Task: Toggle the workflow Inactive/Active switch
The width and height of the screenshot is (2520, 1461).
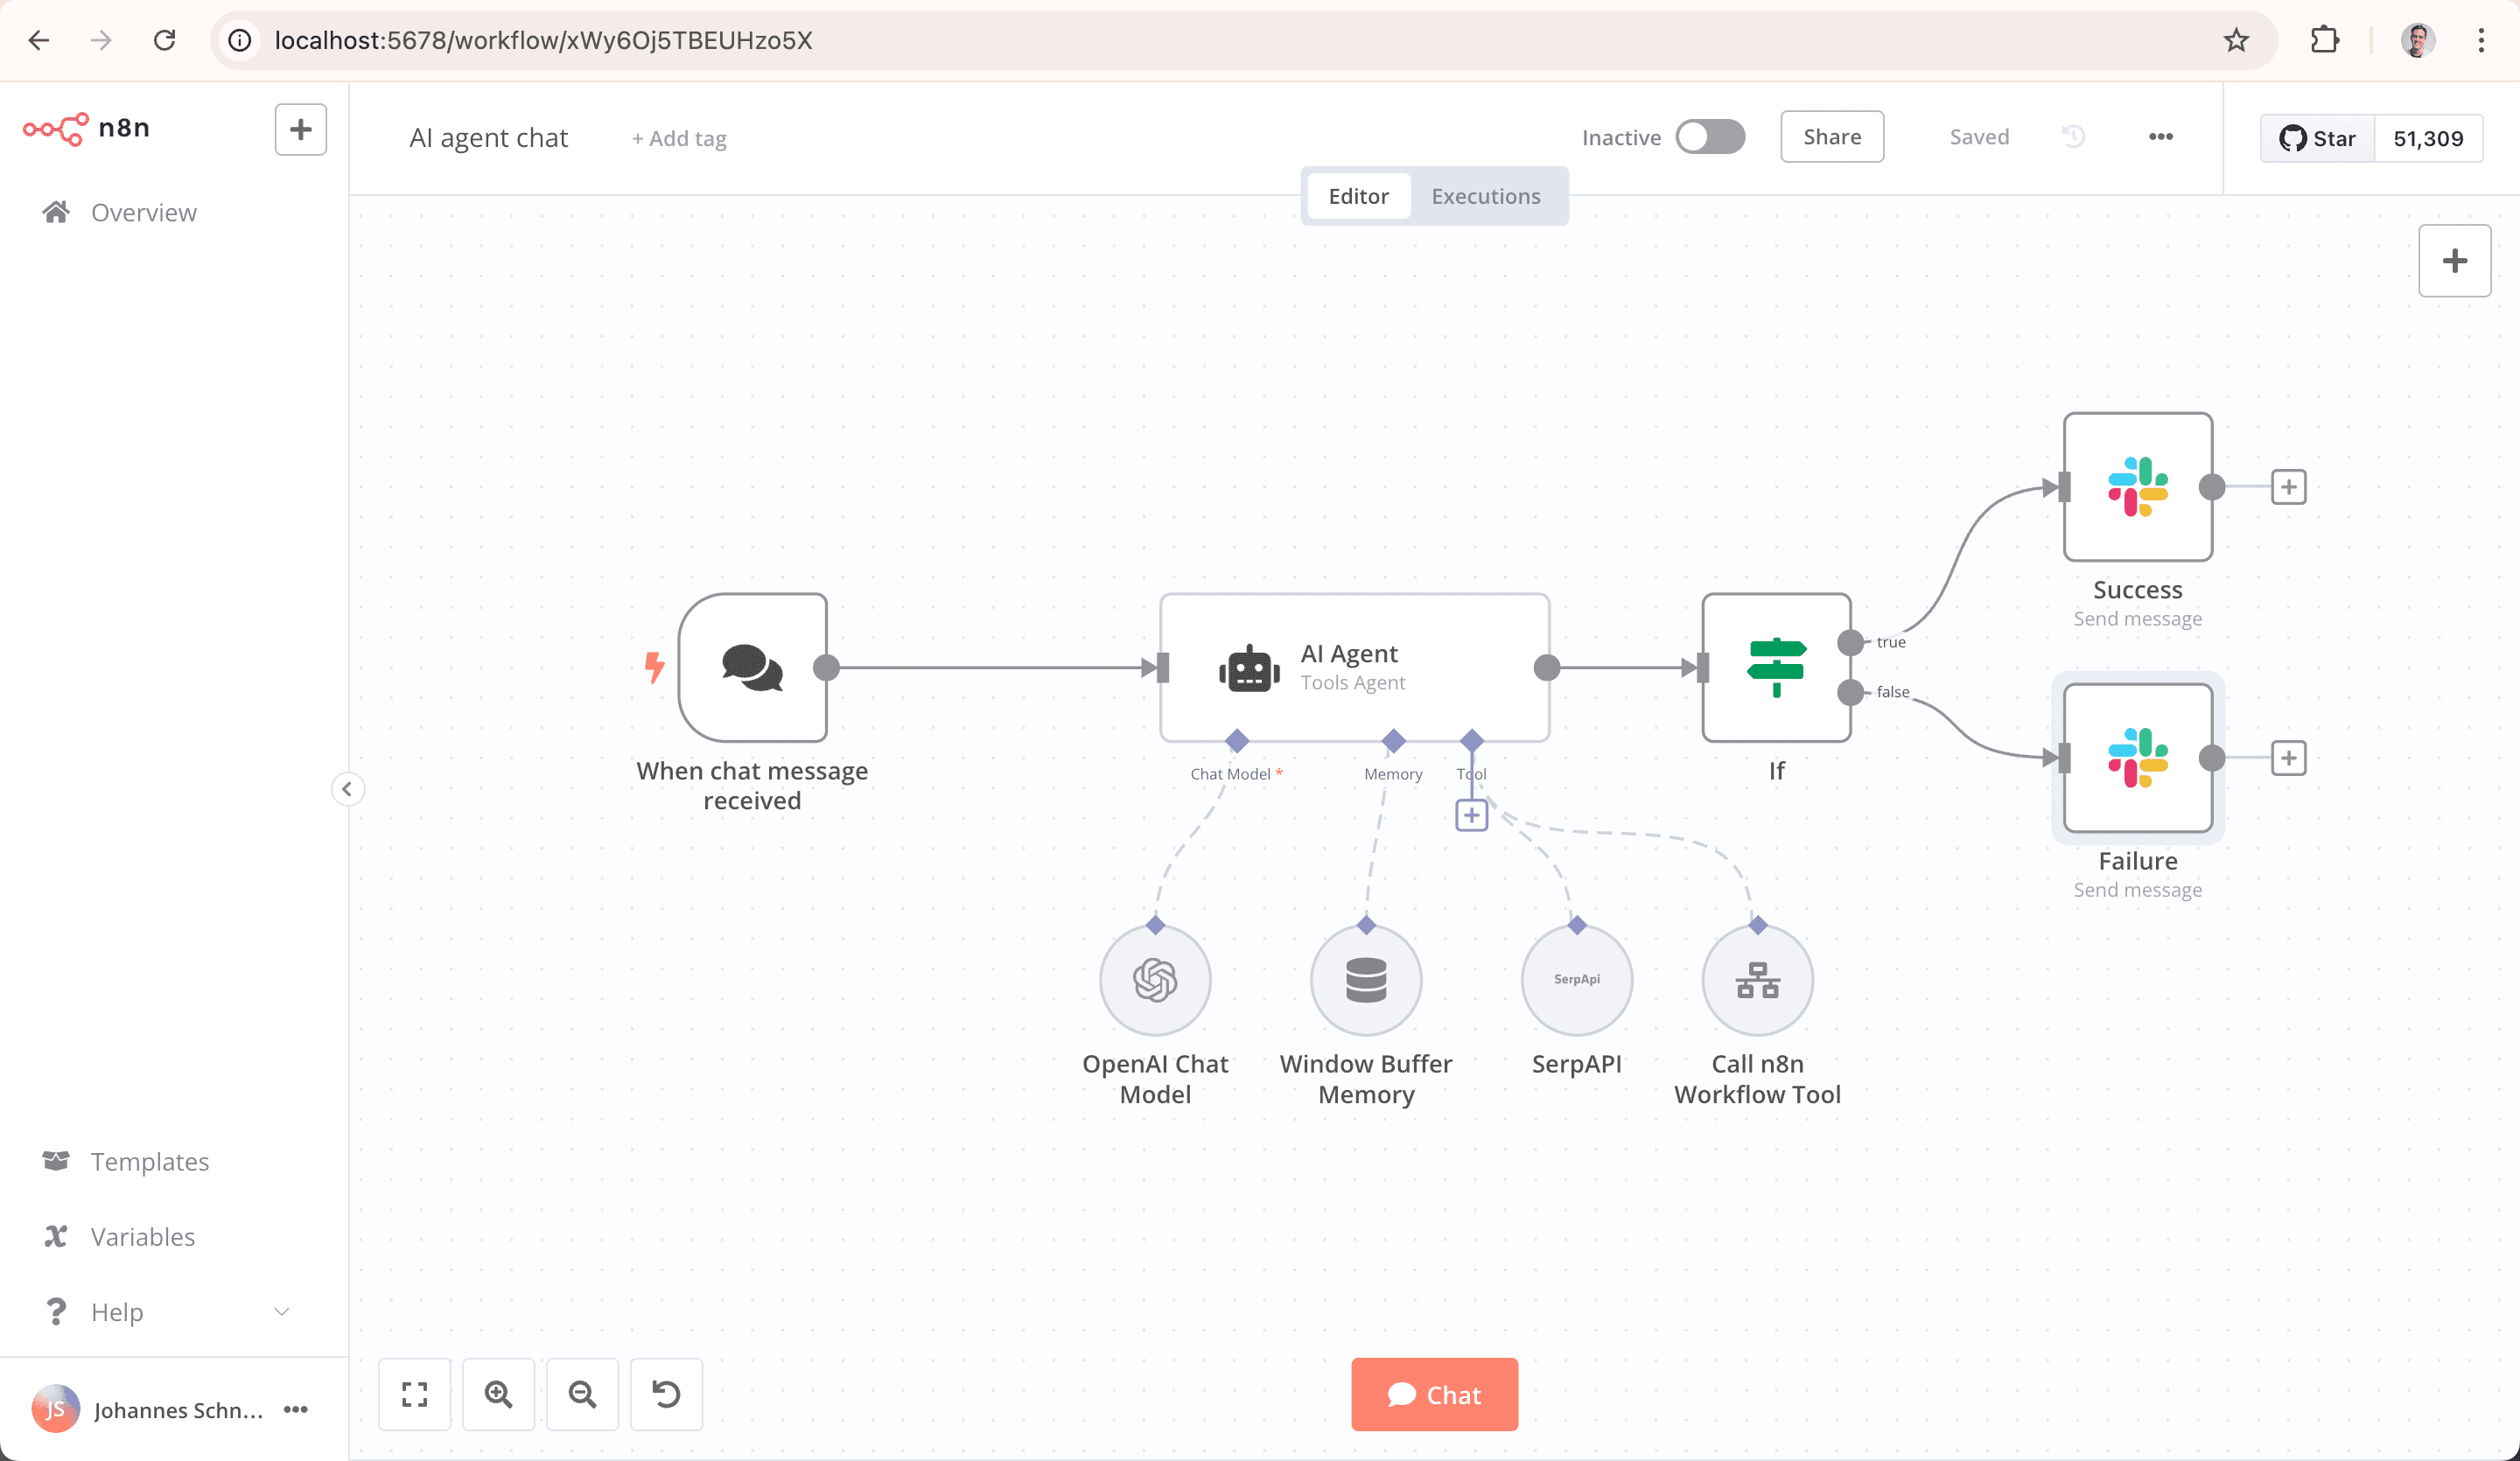Action: point(1711,136)
